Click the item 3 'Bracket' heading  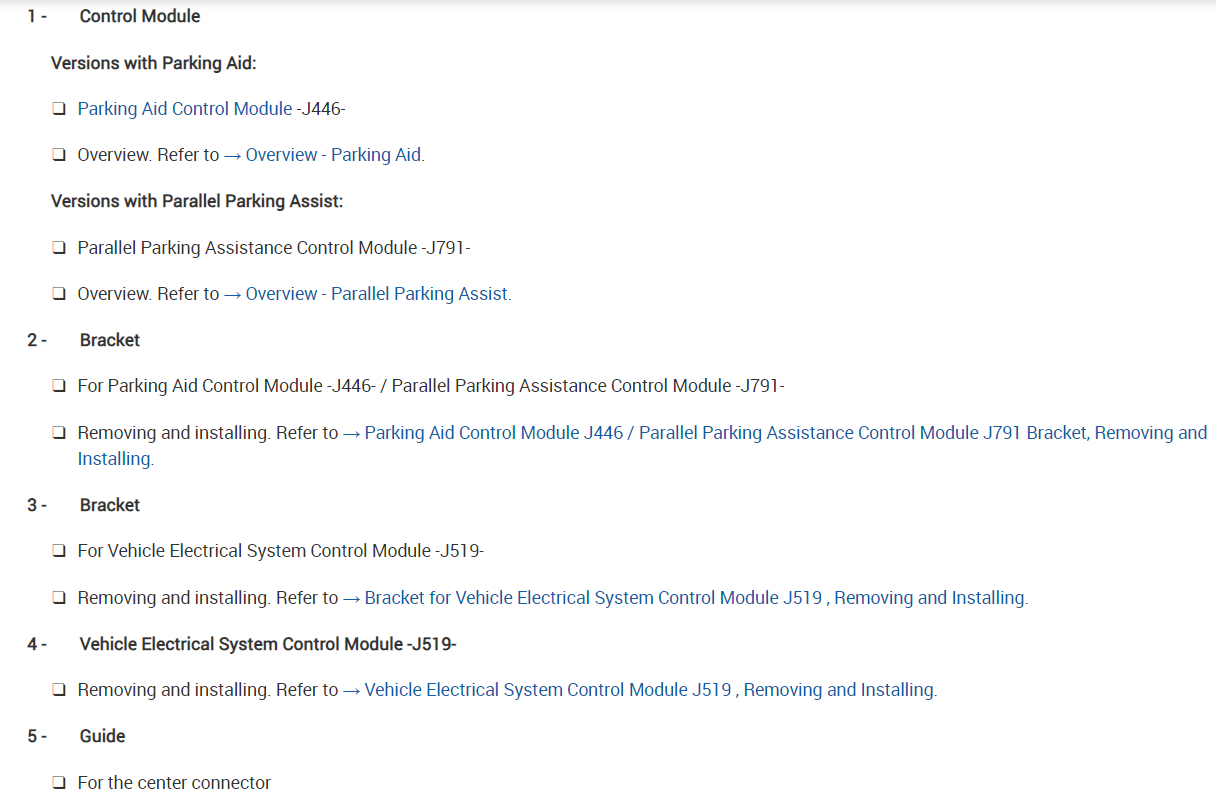click(x=109, y=505)
